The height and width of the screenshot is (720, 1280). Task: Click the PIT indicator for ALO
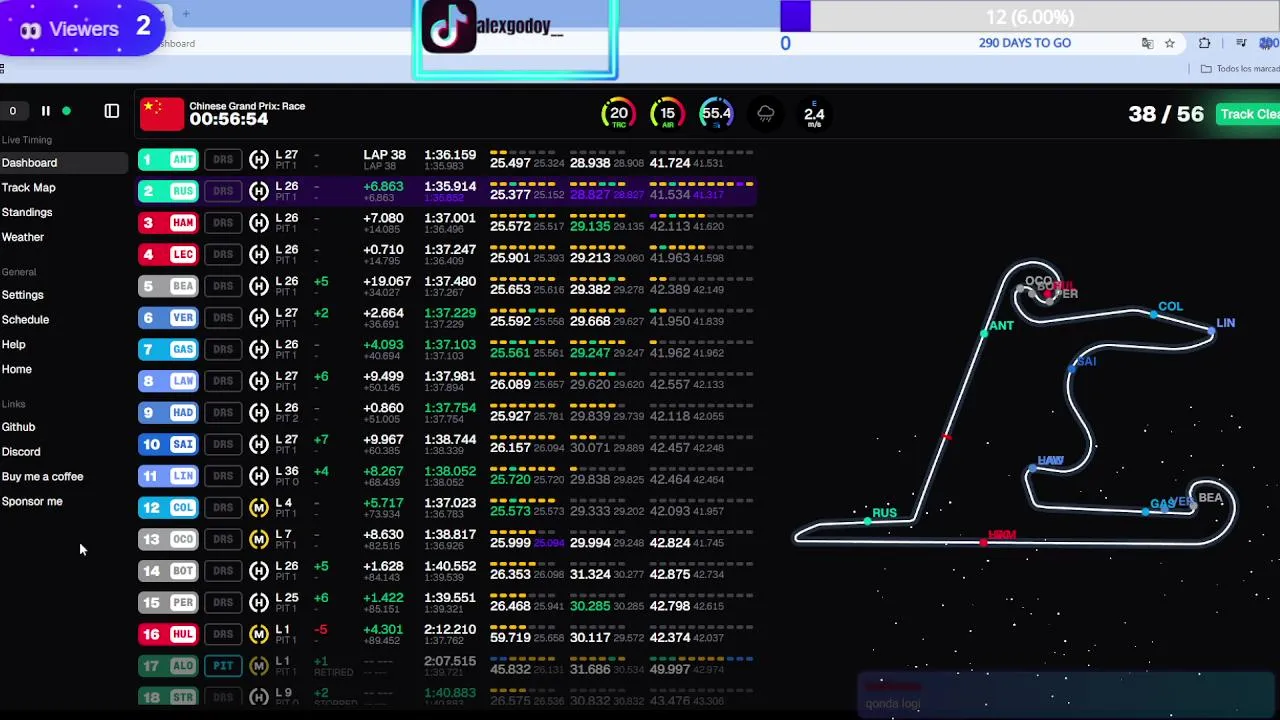pos(223,665)
